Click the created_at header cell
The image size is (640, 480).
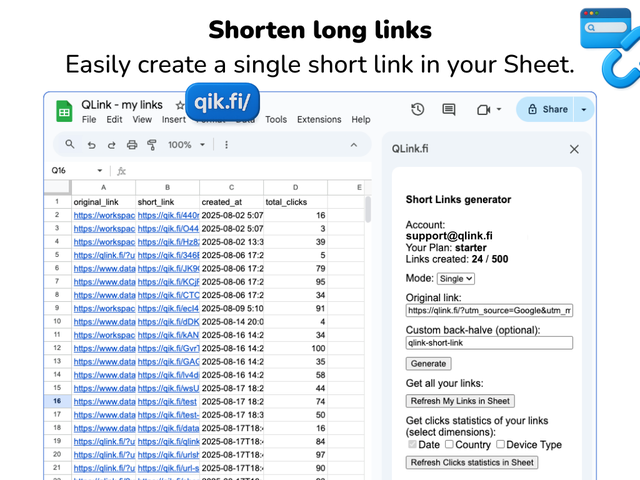click(231, 202)
